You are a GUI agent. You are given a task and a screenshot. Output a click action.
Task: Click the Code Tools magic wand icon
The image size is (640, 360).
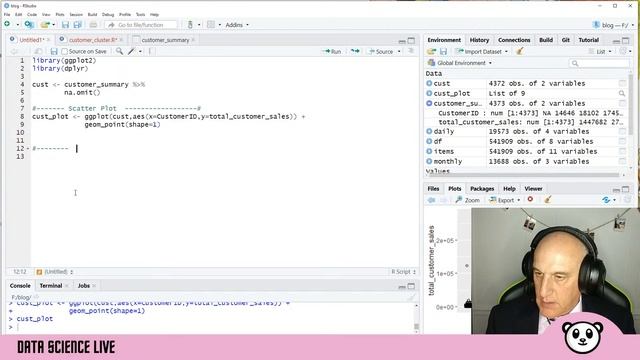[131, 51]
